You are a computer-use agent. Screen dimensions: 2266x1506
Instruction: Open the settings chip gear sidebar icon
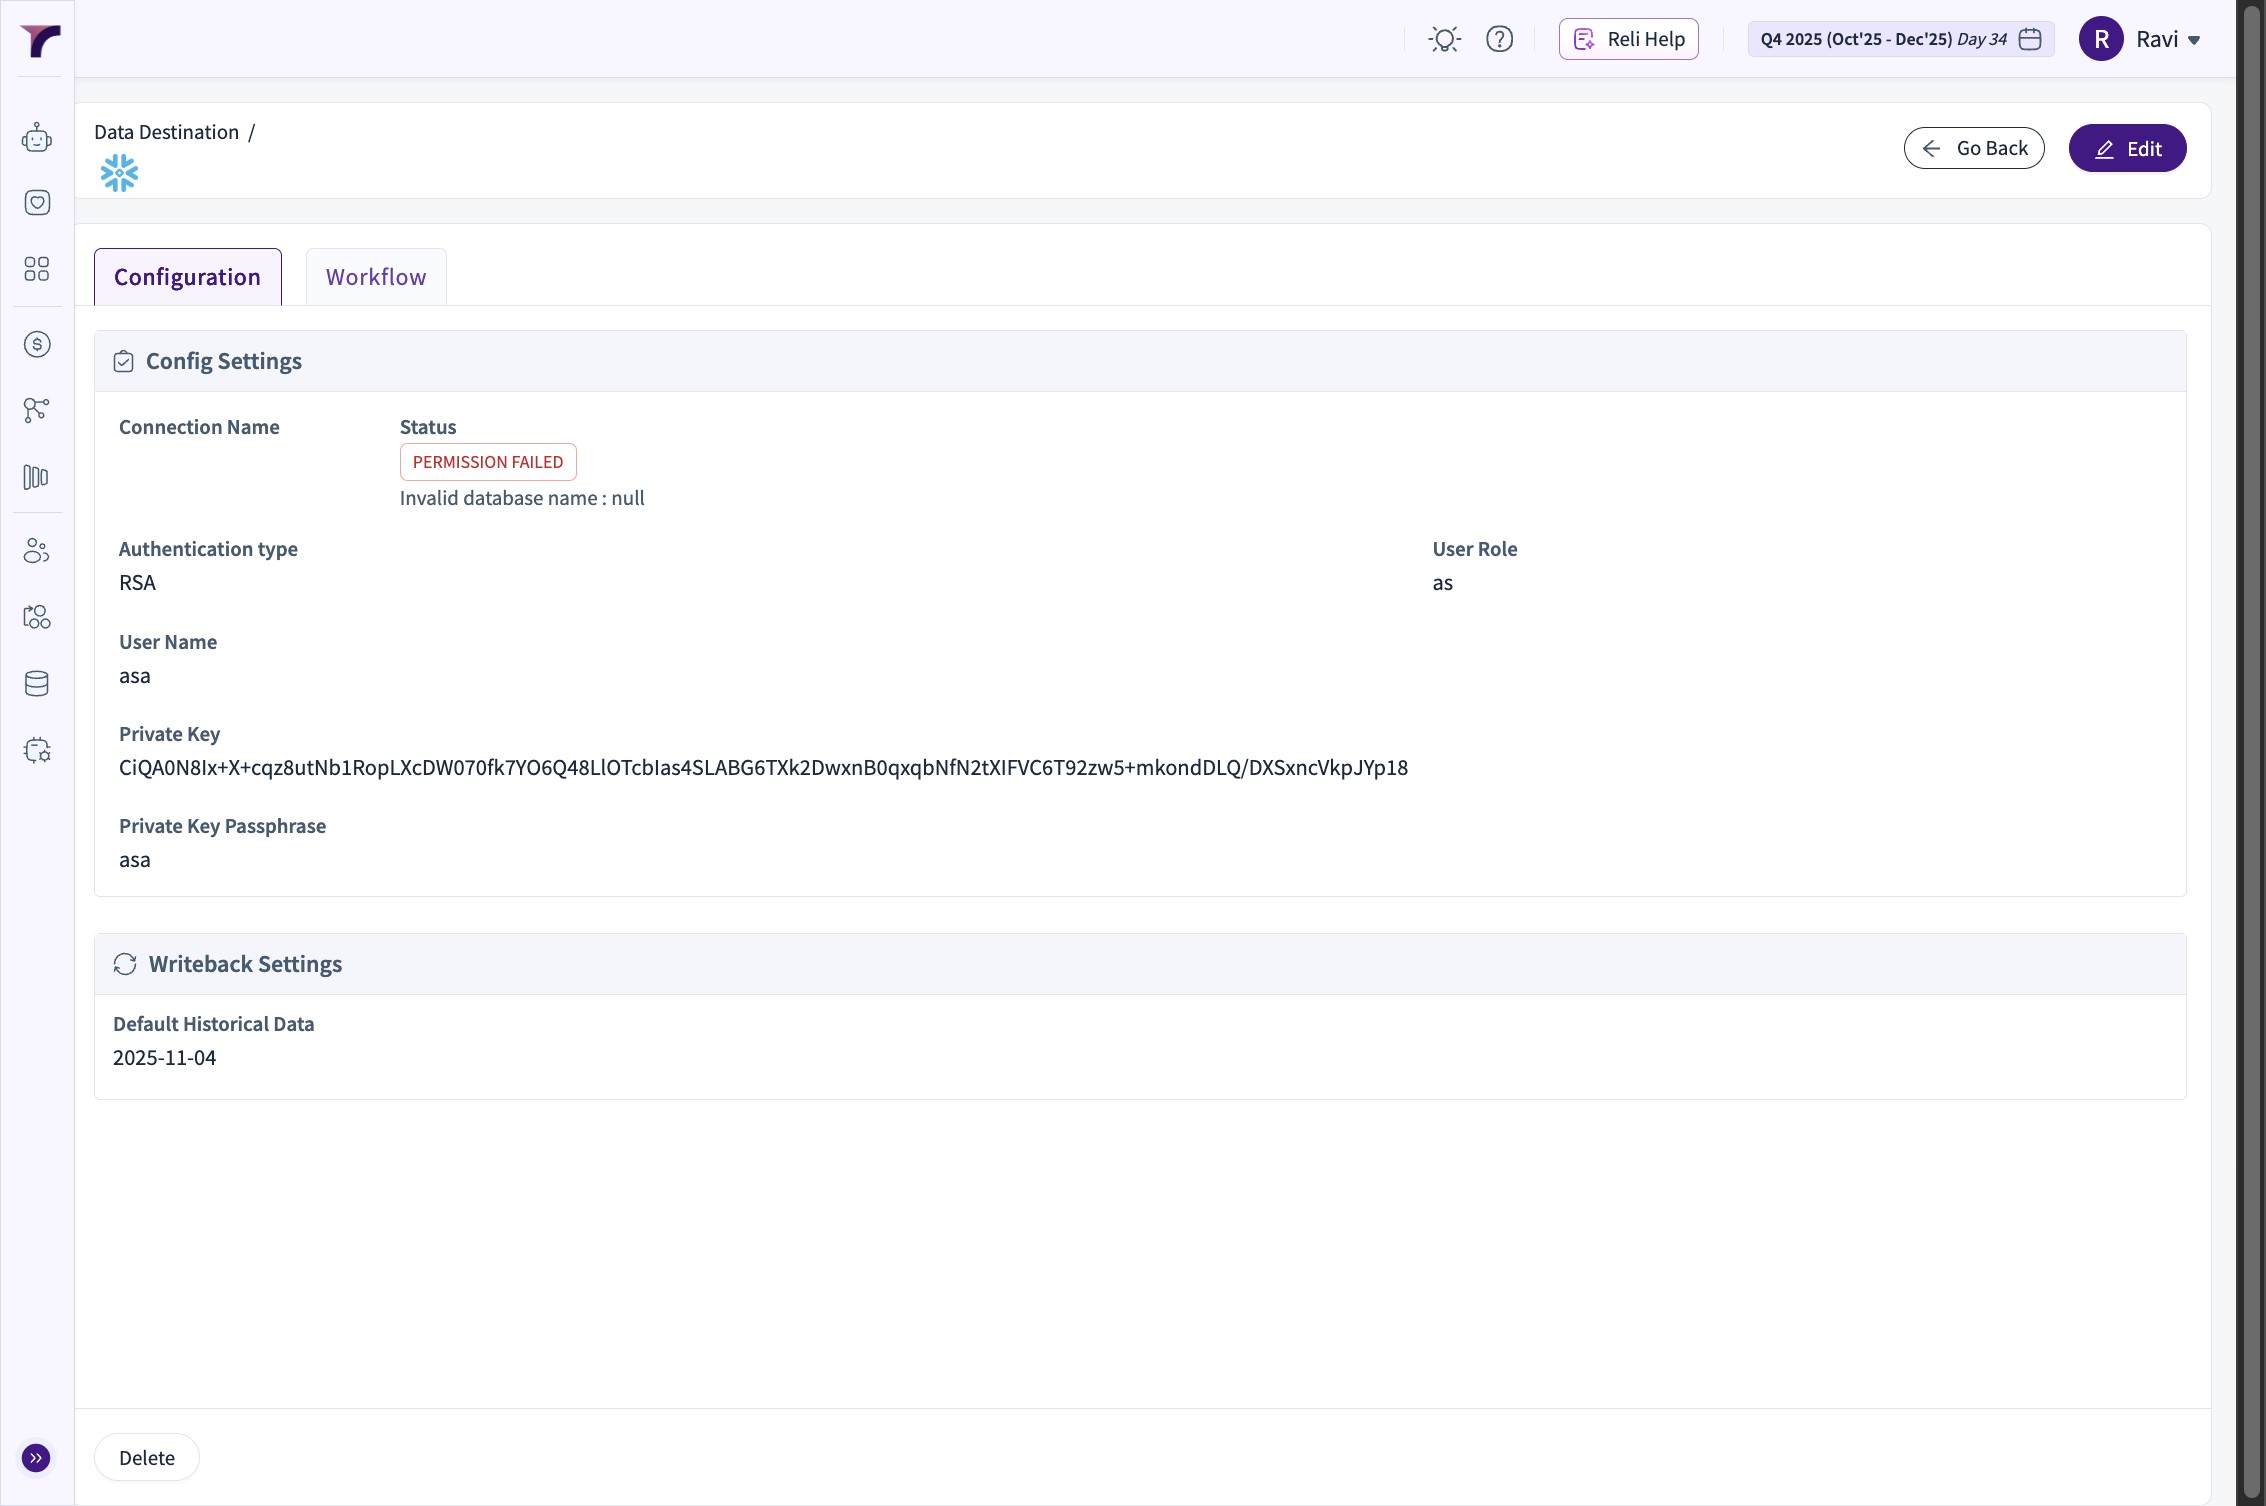[37, 751]
